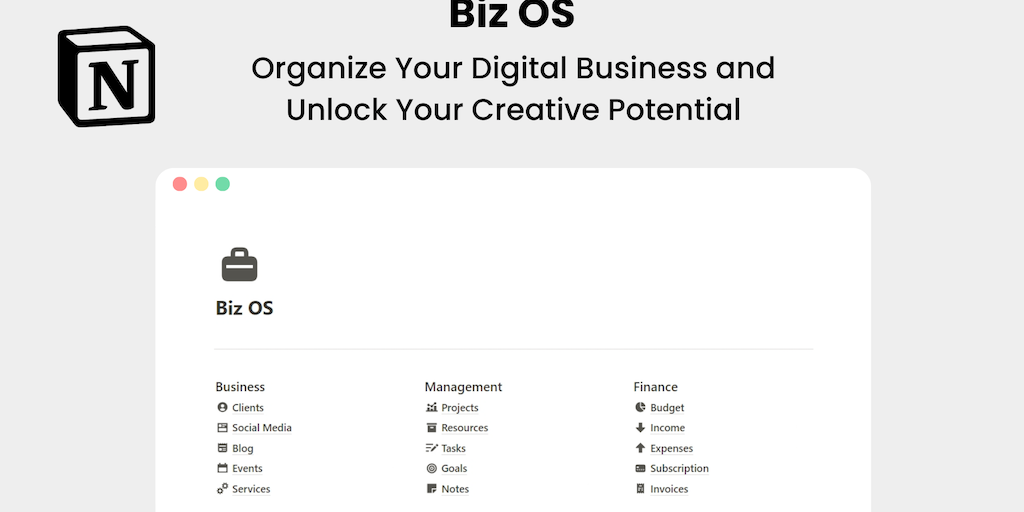The image size is (1024, 512).
Task: Open the Subscription page link
Action: point(679,468)
